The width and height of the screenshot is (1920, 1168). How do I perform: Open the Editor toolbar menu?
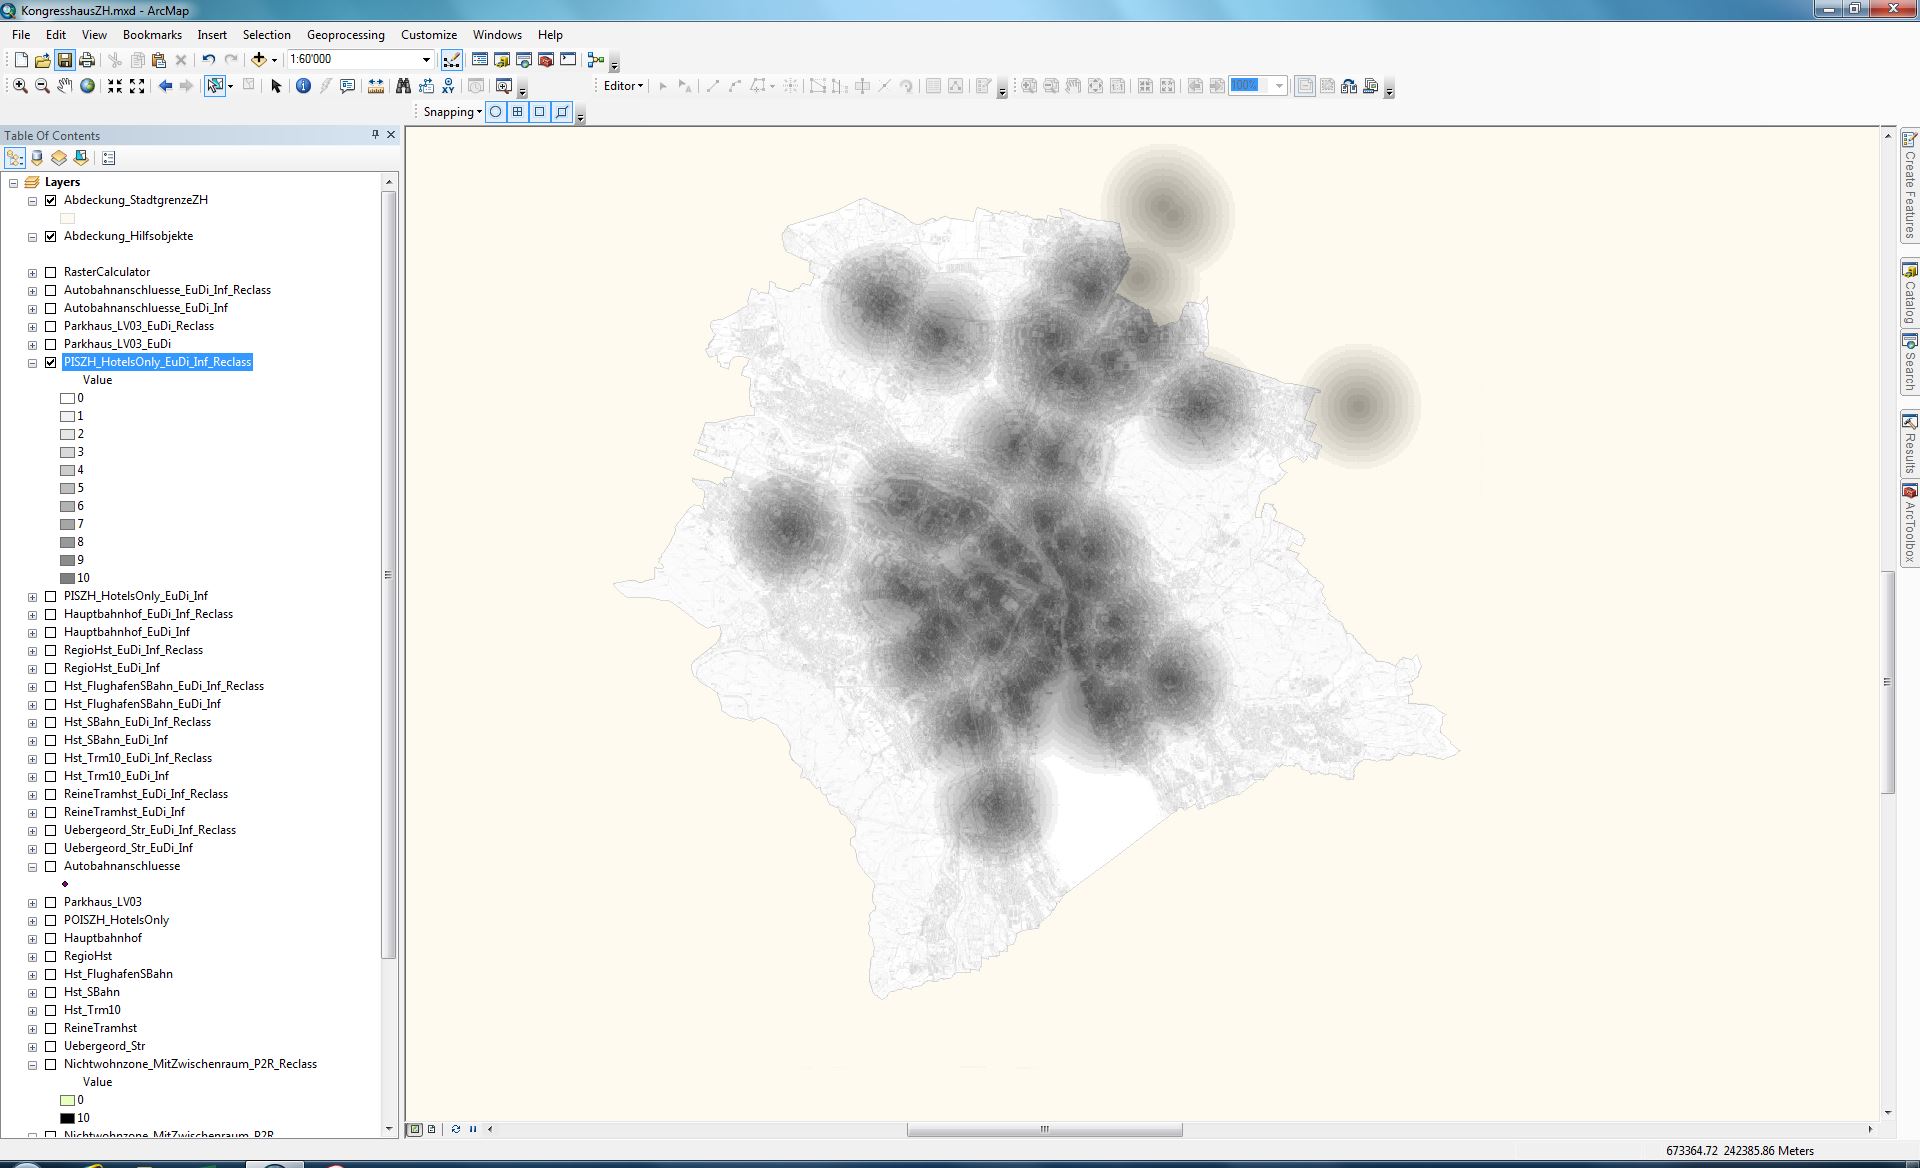[x=623, y=86]
